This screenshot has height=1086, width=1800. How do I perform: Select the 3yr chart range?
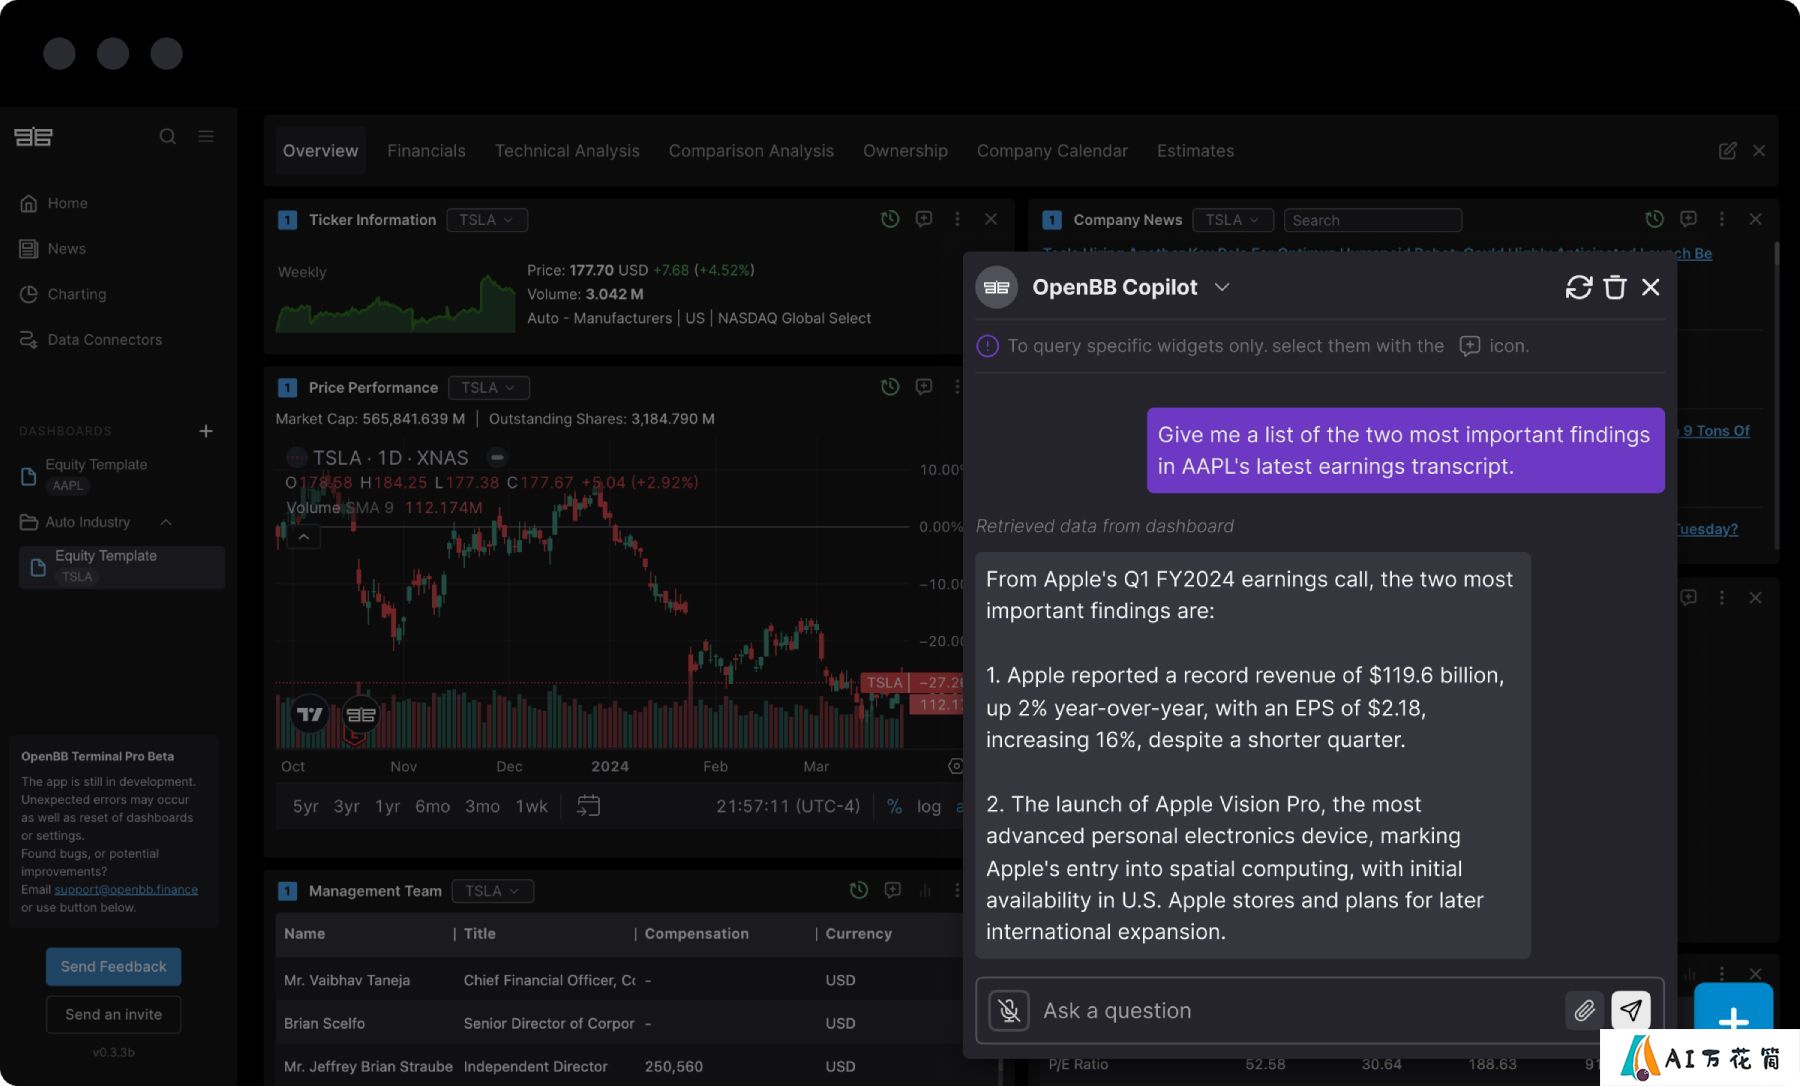coord(346,807)
